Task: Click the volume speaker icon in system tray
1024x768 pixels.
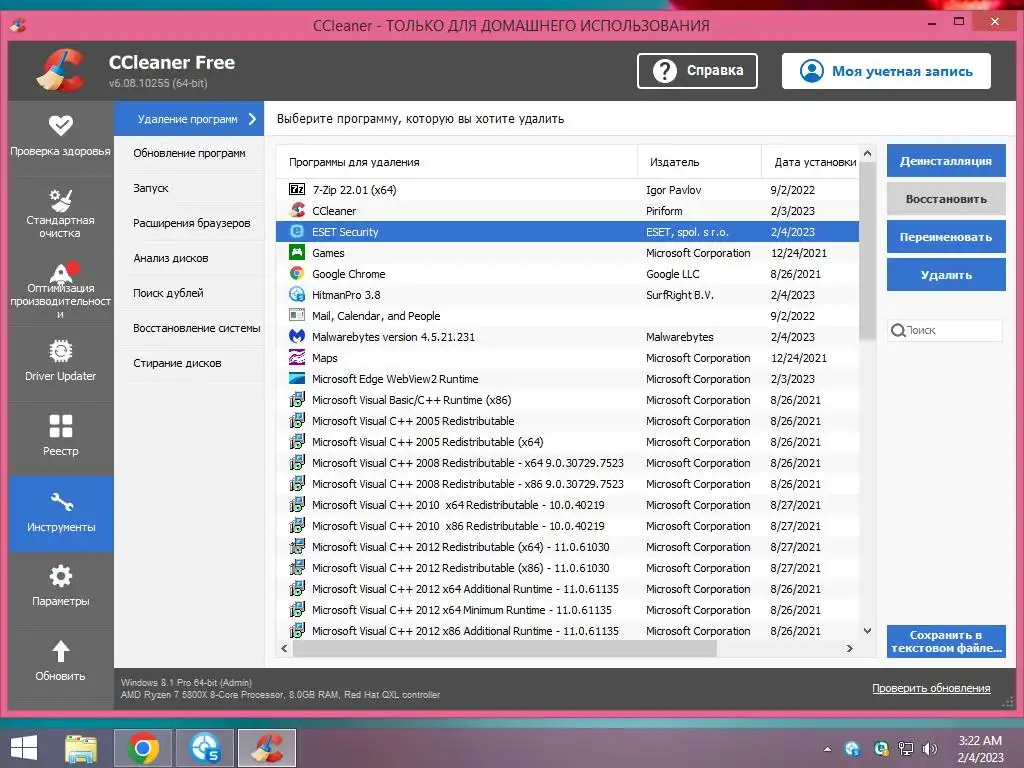Action: click(929, 749)
